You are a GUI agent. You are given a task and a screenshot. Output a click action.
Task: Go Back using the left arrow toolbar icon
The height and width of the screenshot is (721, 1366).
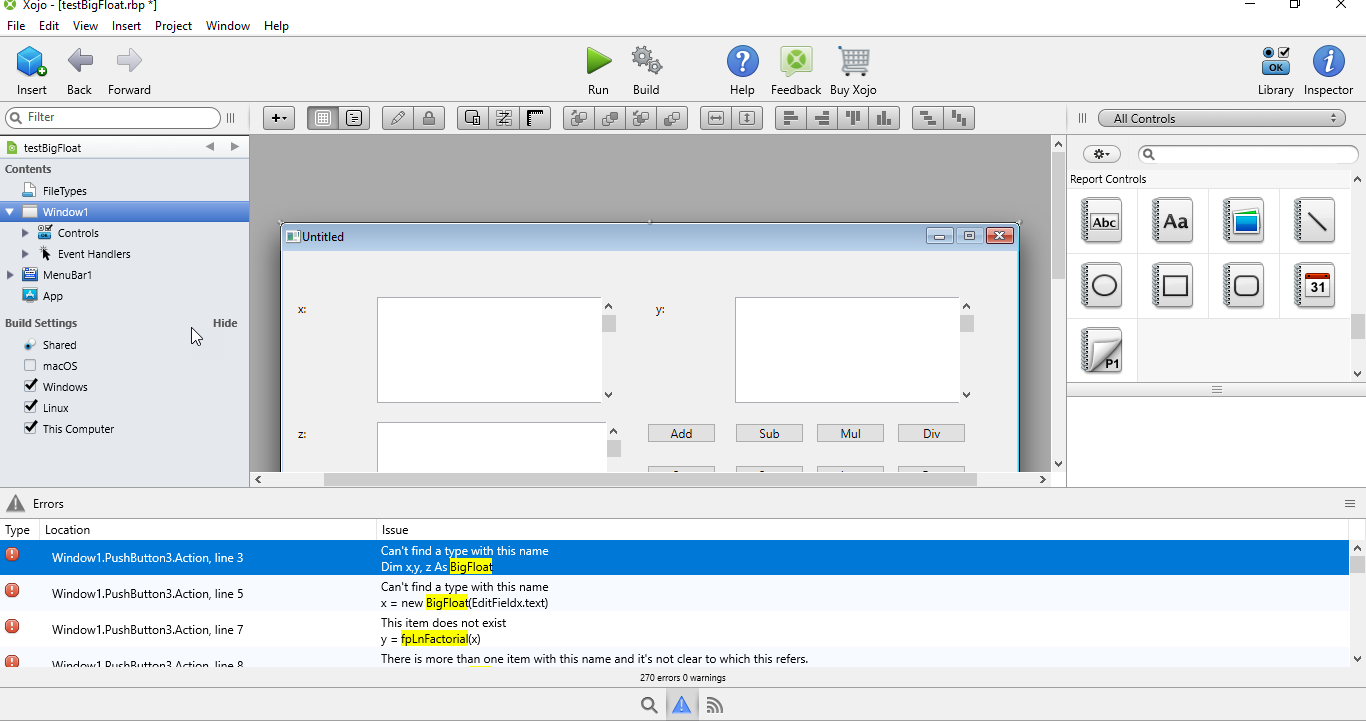pos(80,62)
